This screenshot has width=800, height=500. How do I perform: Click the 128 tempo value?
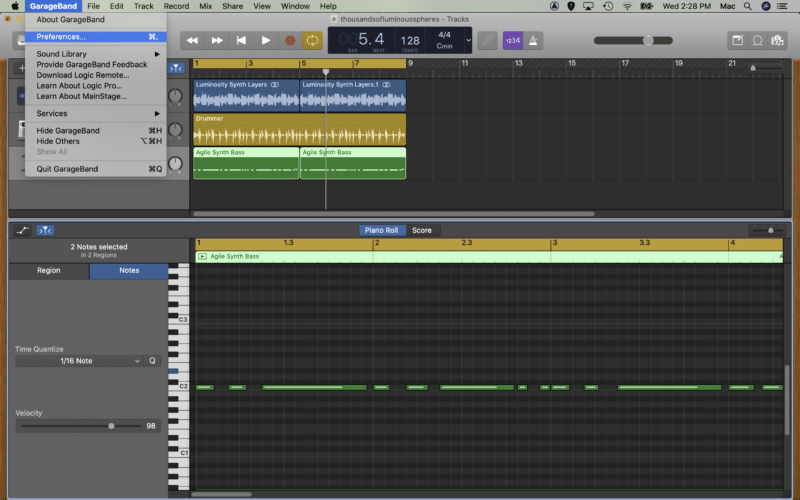[410, 41]
